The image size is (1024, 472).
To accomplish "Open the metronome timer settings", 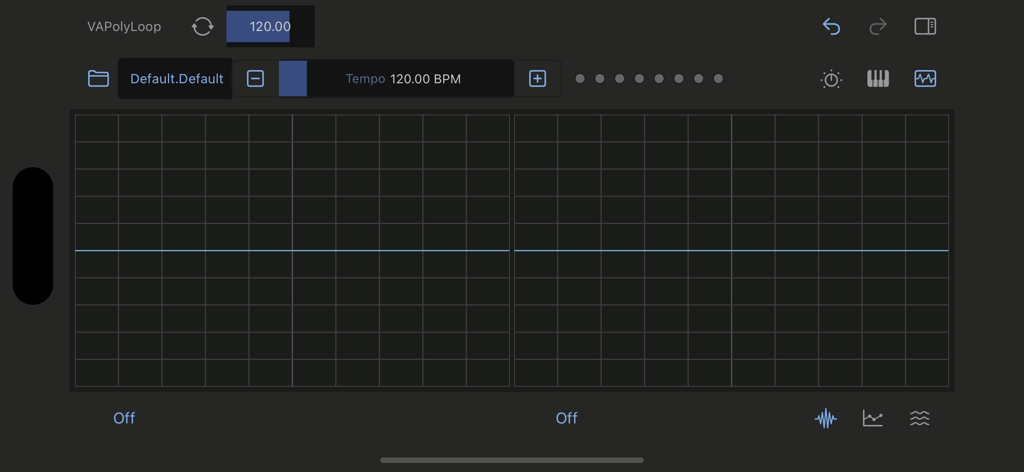I will (831, 79).
